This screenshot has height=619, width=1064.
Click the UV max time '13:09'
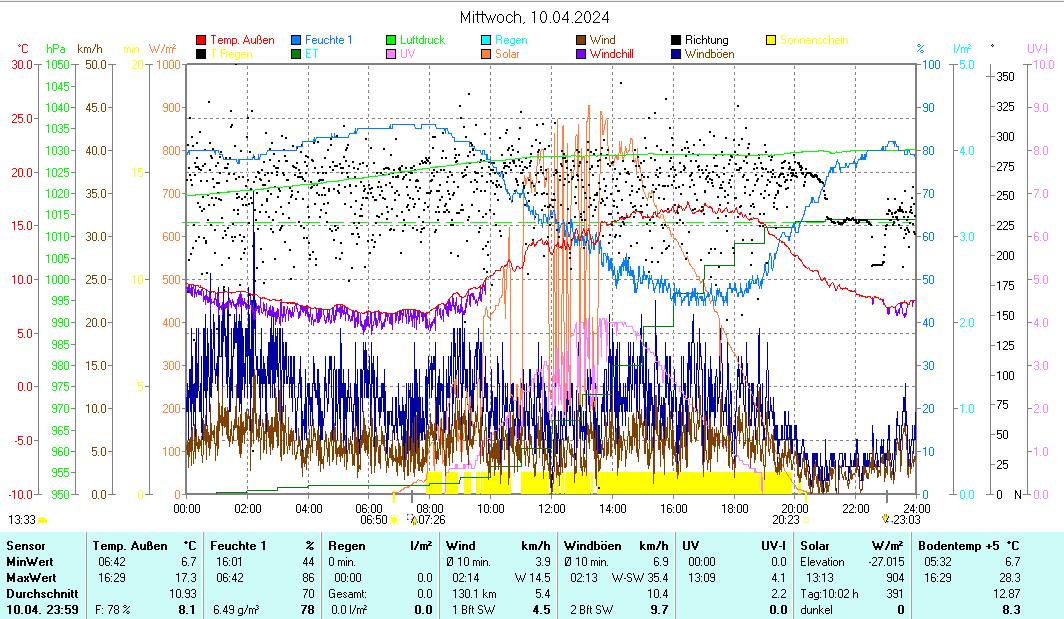702,578
